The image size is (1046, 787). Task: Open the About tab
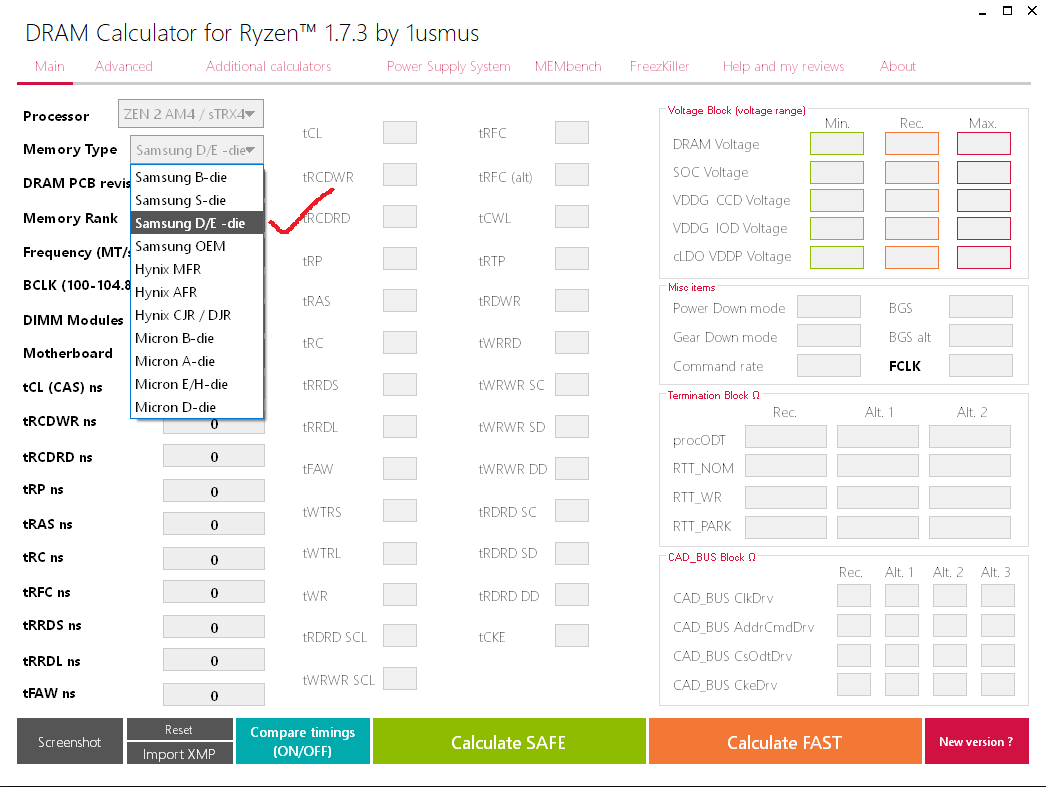coord(897,66)
